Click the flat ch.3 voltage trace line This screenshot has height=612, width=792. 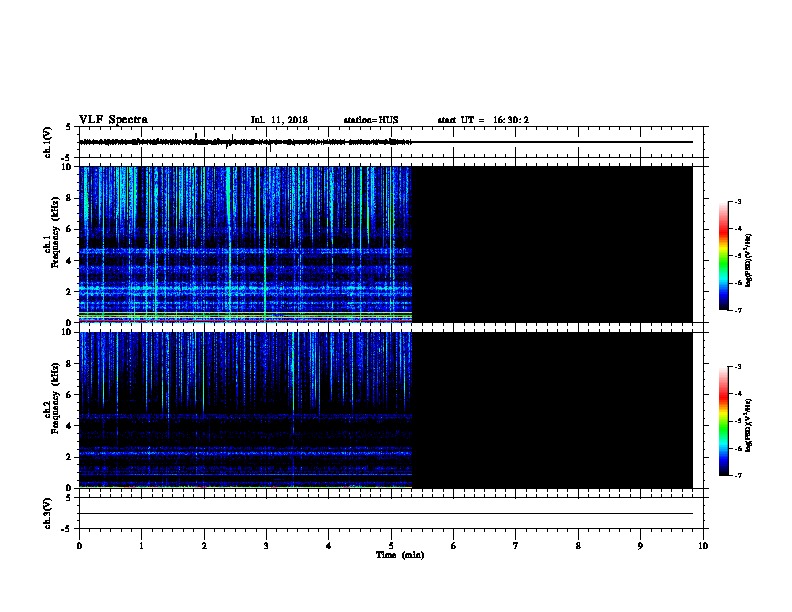click(x=386, y=514)
